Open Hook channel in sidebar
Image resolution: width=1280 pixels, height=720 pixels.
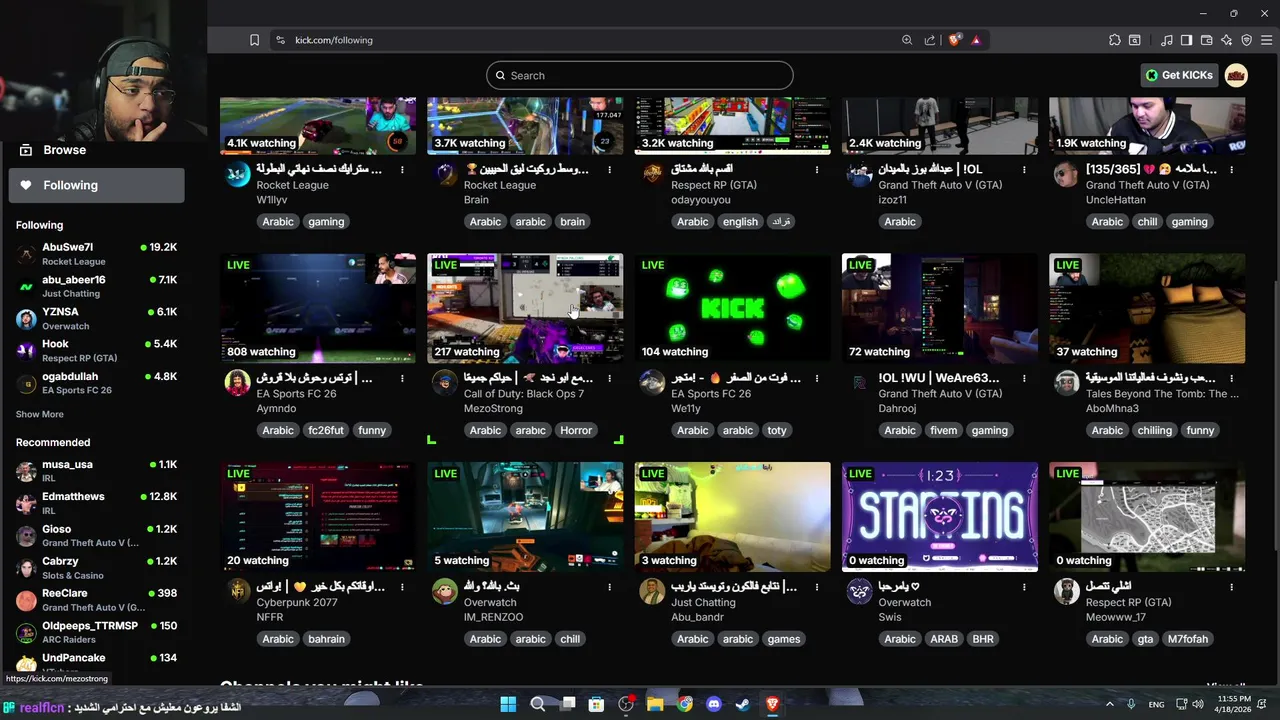[x=96, y=350]
